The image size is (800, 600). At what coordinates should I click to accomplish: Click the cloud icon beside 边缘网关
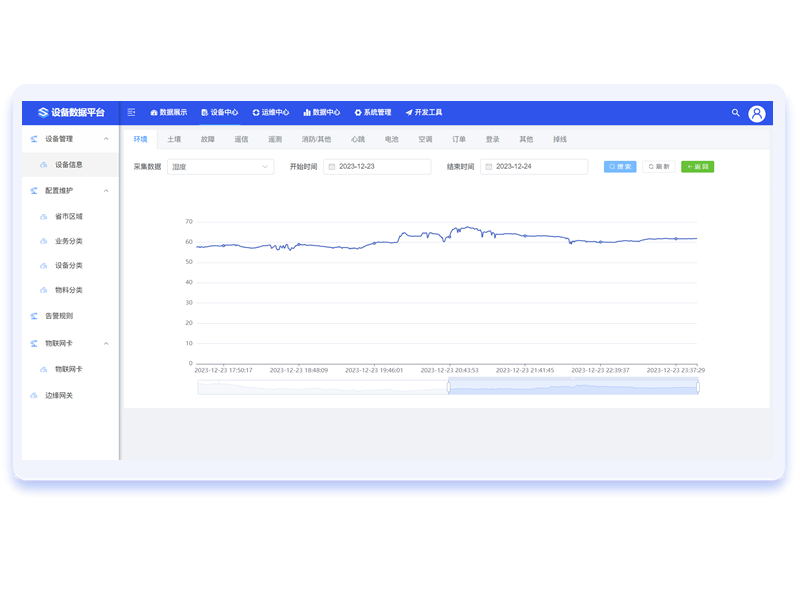coord(34,395)
